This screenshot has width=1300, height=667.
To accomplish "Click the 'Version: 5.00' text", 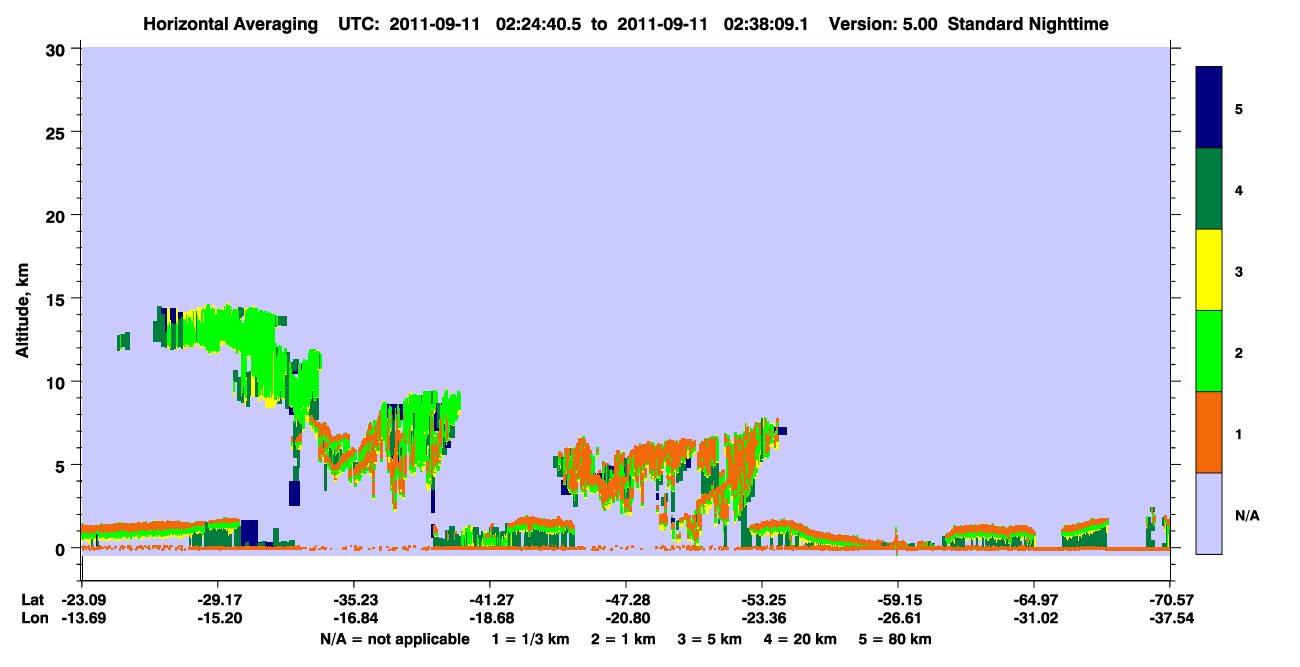I will [883, 23].
